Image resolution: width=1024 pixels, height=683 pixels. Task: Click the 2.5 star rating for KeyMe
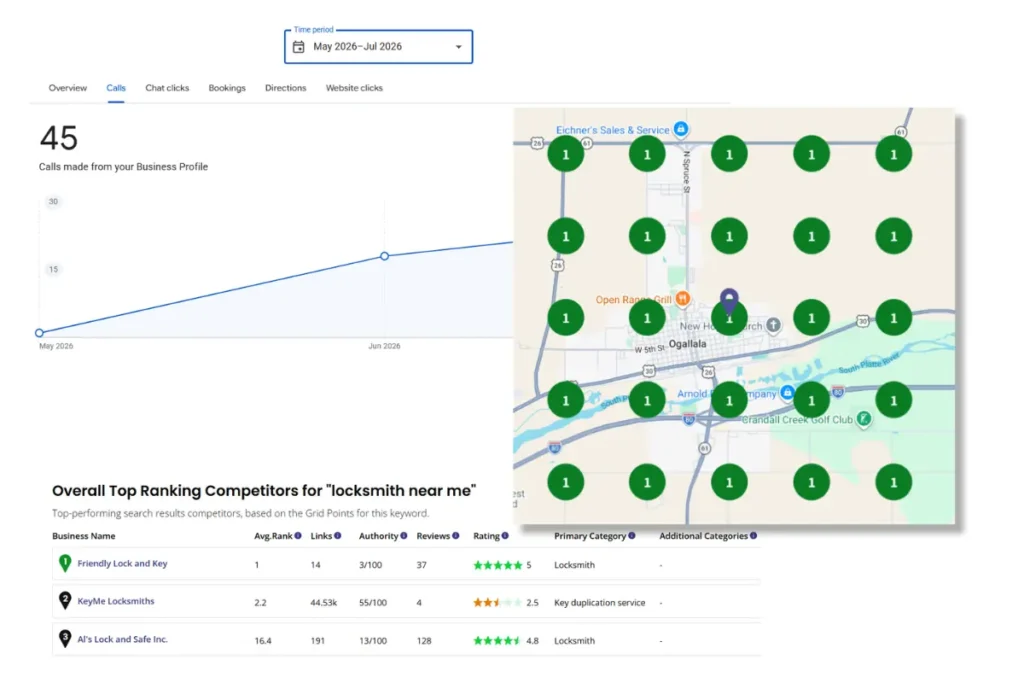click(498, 603)
